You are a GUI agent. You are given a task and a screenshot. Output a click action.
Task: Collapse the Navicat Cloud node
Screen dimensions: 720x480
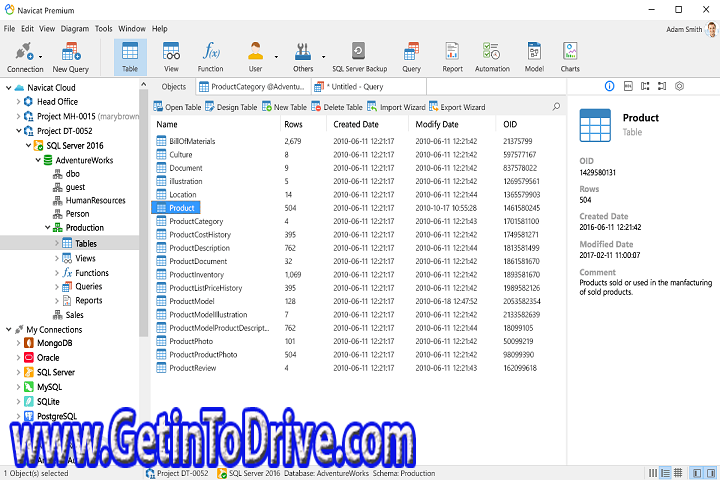click(8, 87)
